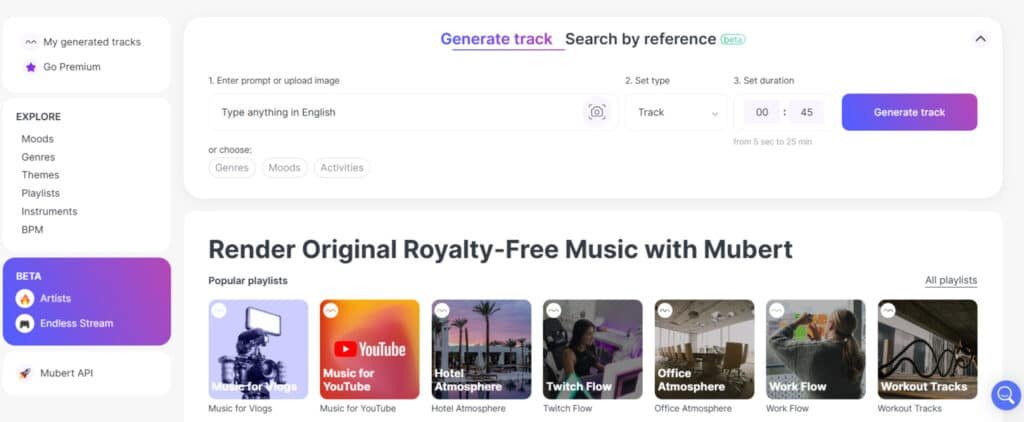Click Music for Vlogs caption text below thumbnail

pyautogui.click(x=240, y=408)
